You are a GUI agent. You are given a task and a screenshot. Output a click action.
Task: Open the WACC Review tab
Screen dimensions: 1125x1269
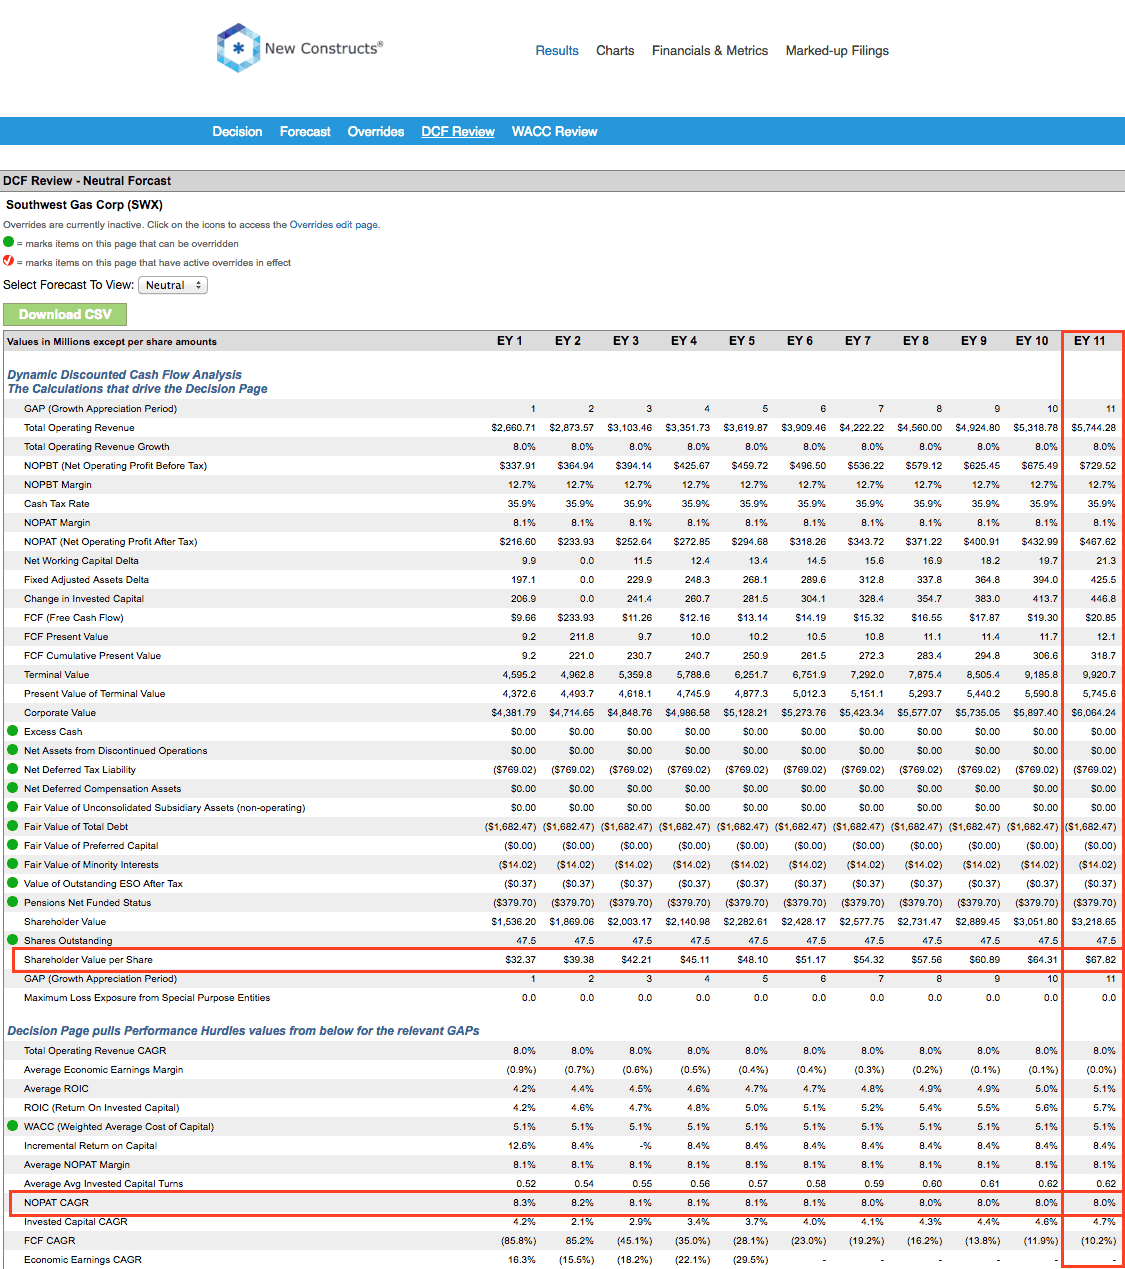coord(554,131)
